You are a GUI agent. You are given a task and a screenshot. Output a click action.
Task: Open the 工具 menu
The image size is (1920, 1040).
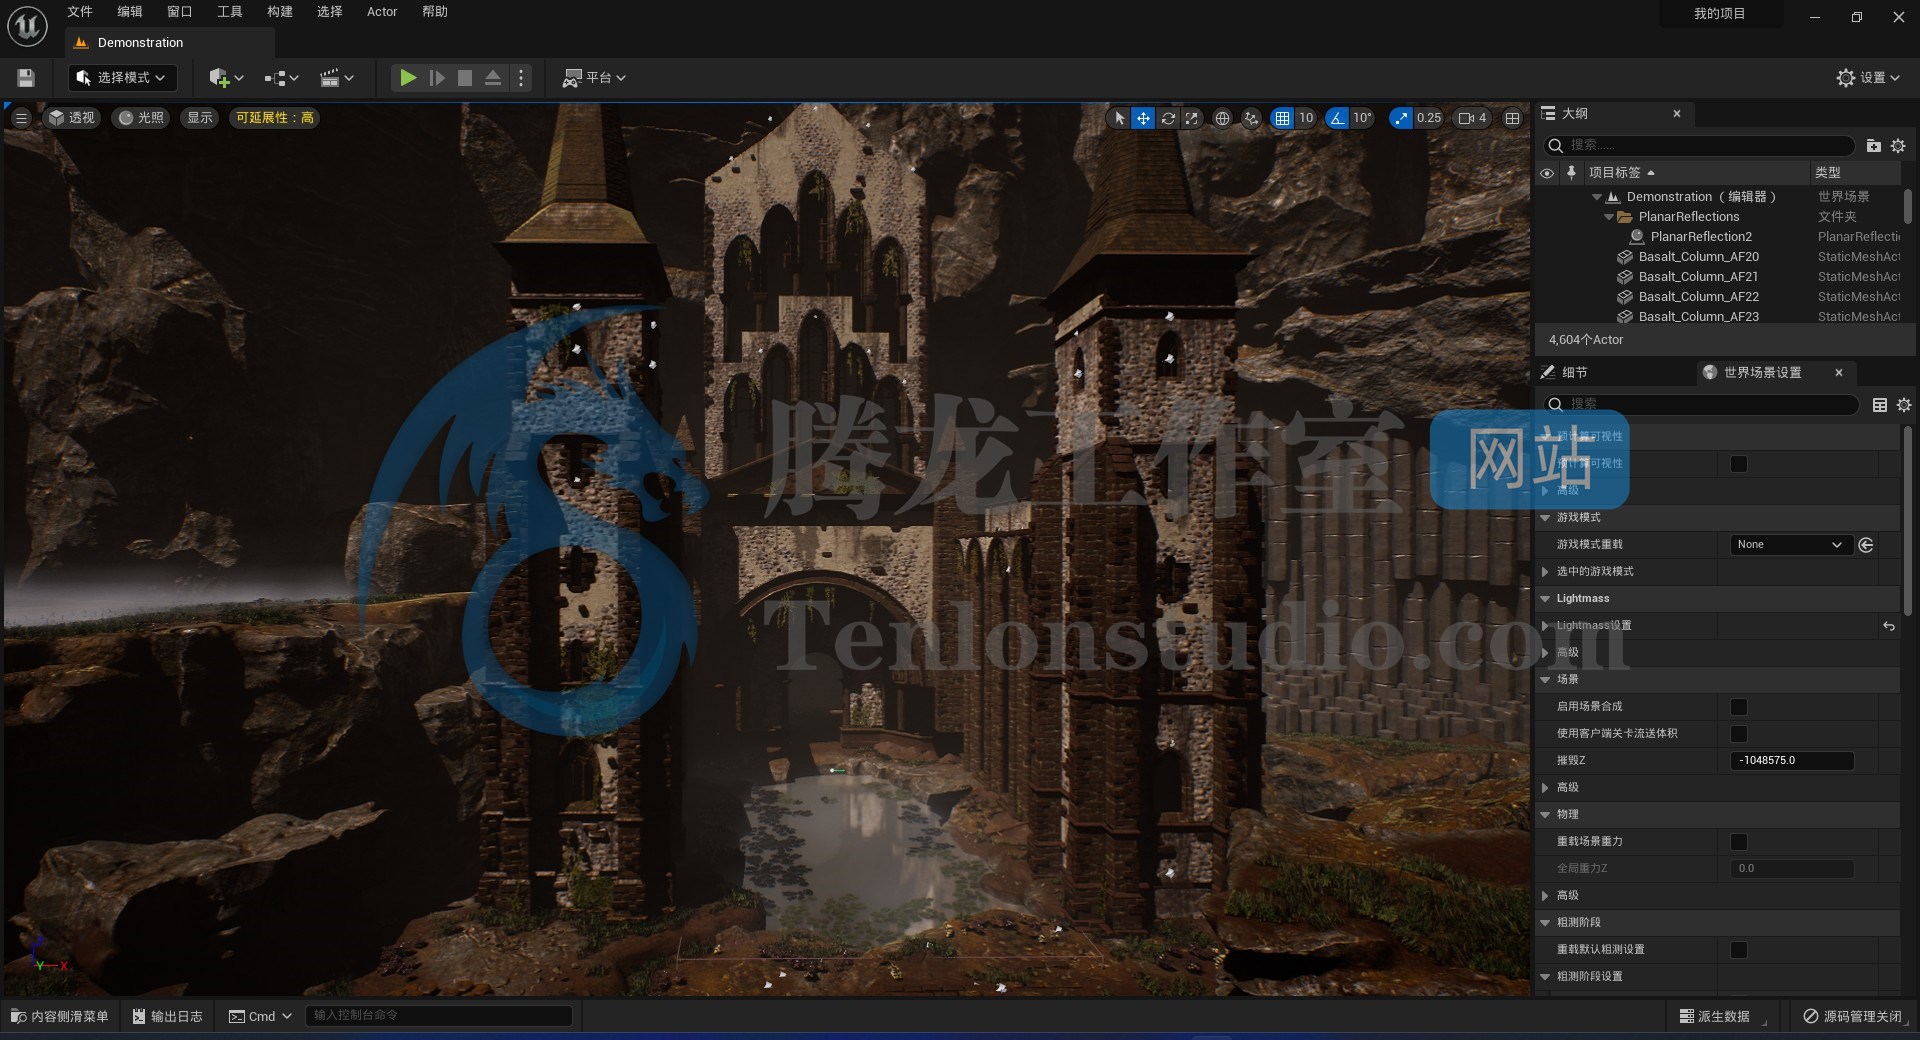230,12
